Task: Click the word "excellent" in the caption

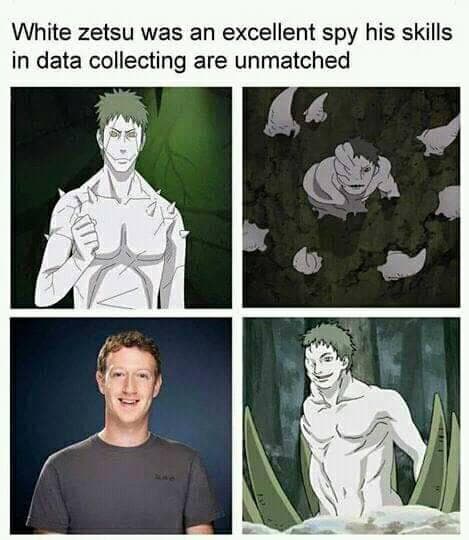Action: point(269,33)
